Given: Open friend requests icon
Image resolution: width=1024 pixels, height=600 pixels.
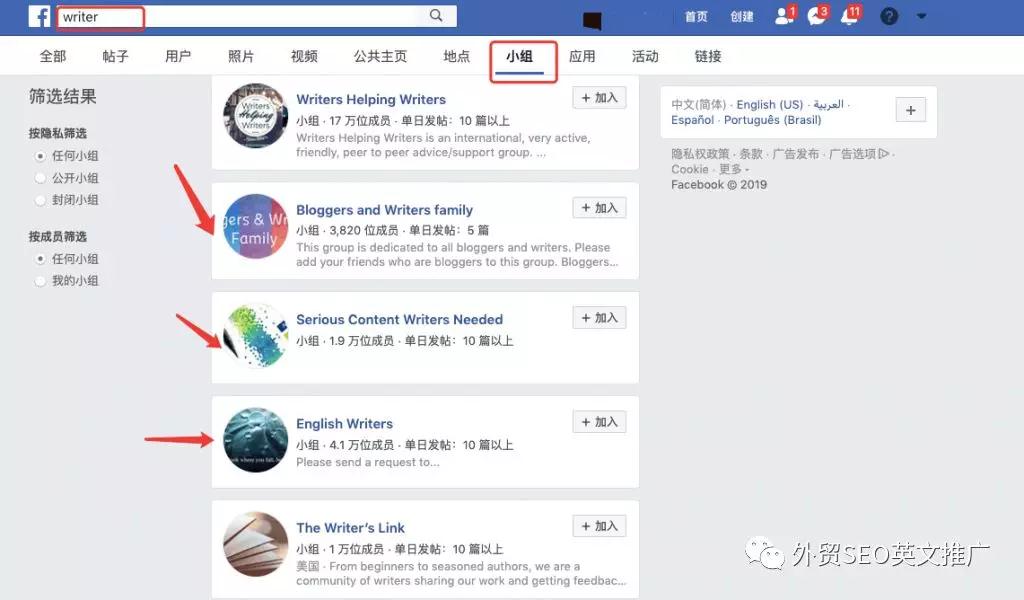Looking at the screenshot, I should [x=784, y=16].
